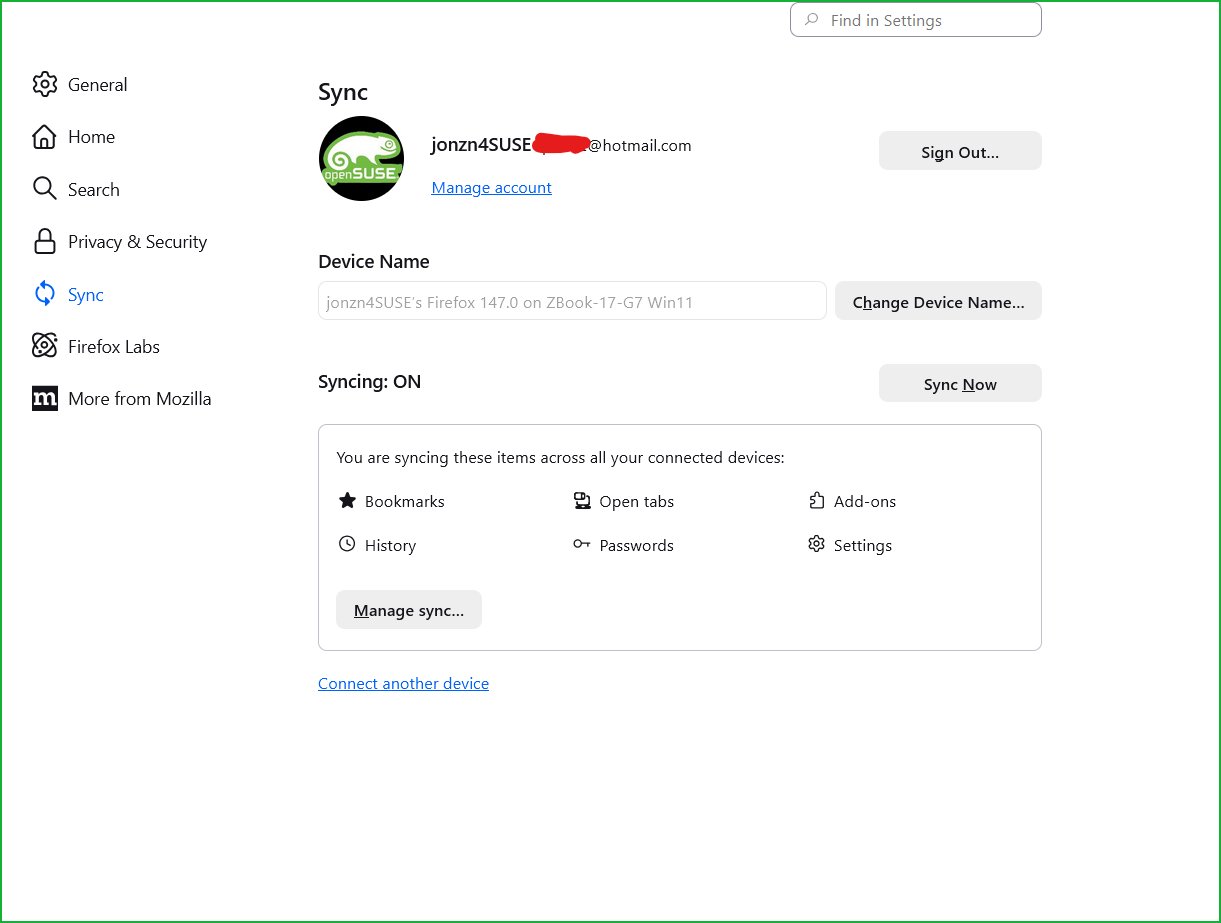The height and width of the screenshot is (923, 1221).
Task: Click the Sign Out button
Action: [960, 151]
